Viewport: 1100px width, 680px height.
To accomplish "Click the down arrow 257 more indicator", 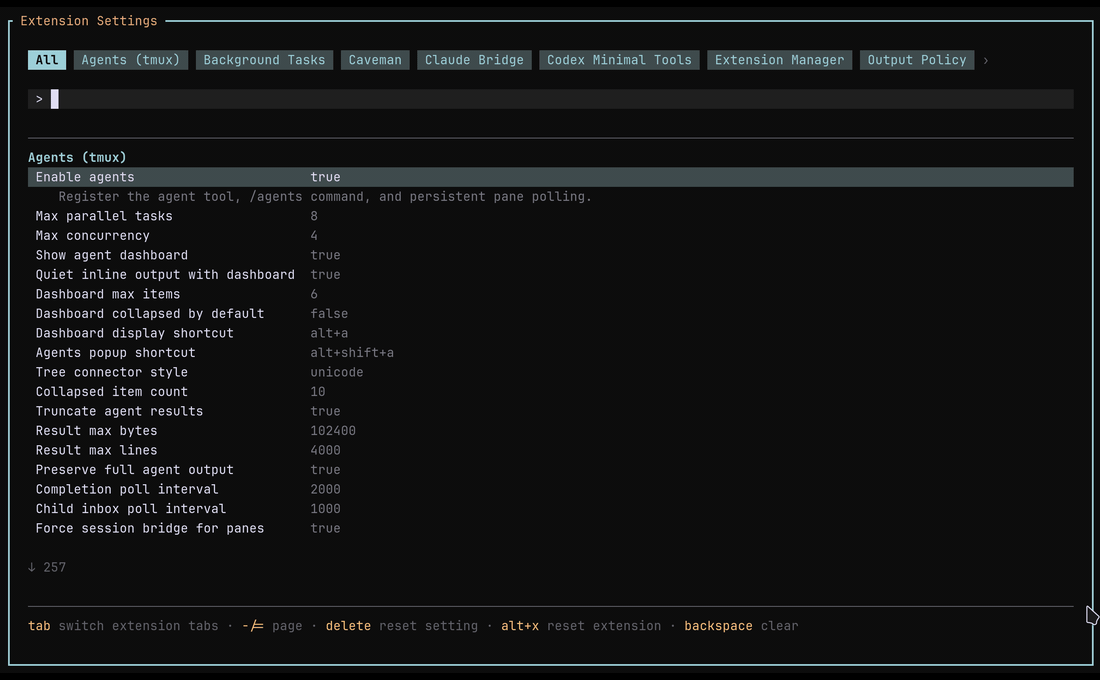I will (47, 567).
